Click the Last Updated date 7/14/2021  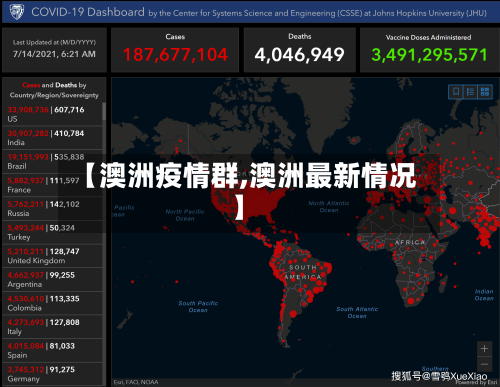click(x=54, y=54)
